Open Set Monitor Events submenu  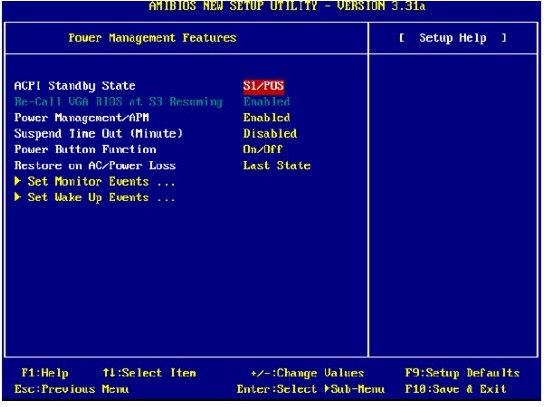coord(101,182)
